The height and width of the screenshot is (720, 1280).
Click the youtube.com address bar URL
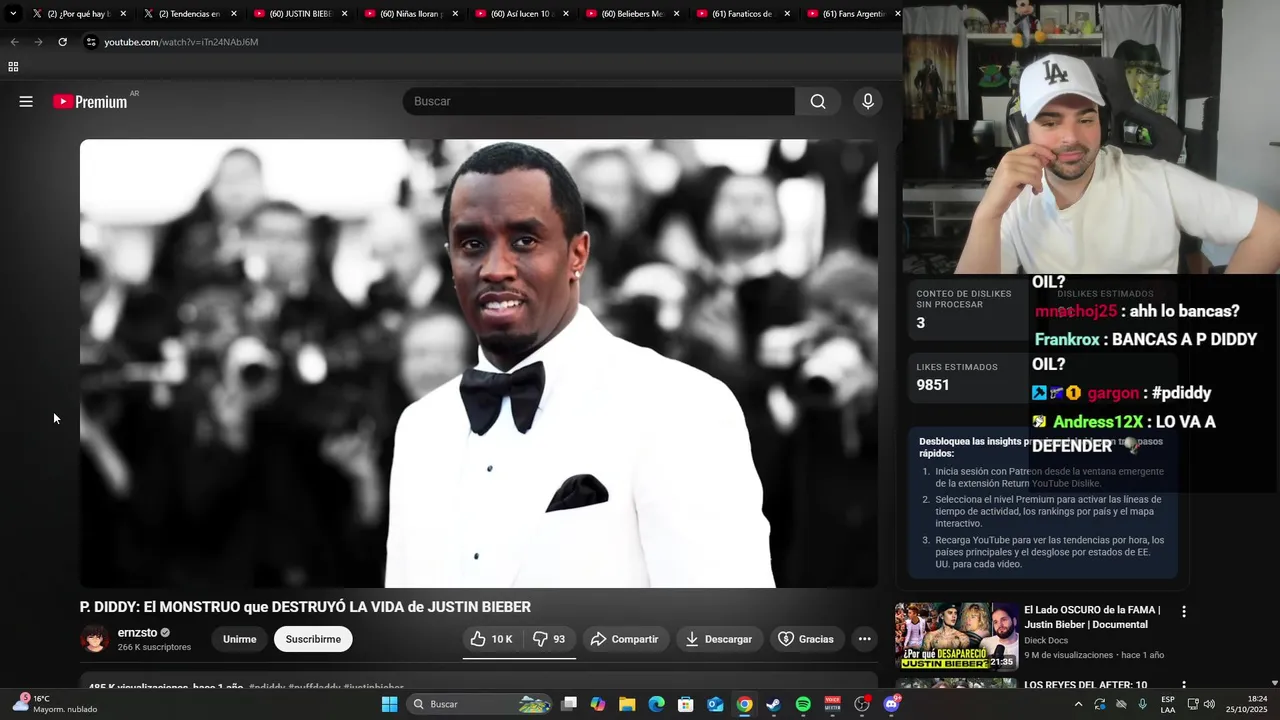[x=181, y=42]
